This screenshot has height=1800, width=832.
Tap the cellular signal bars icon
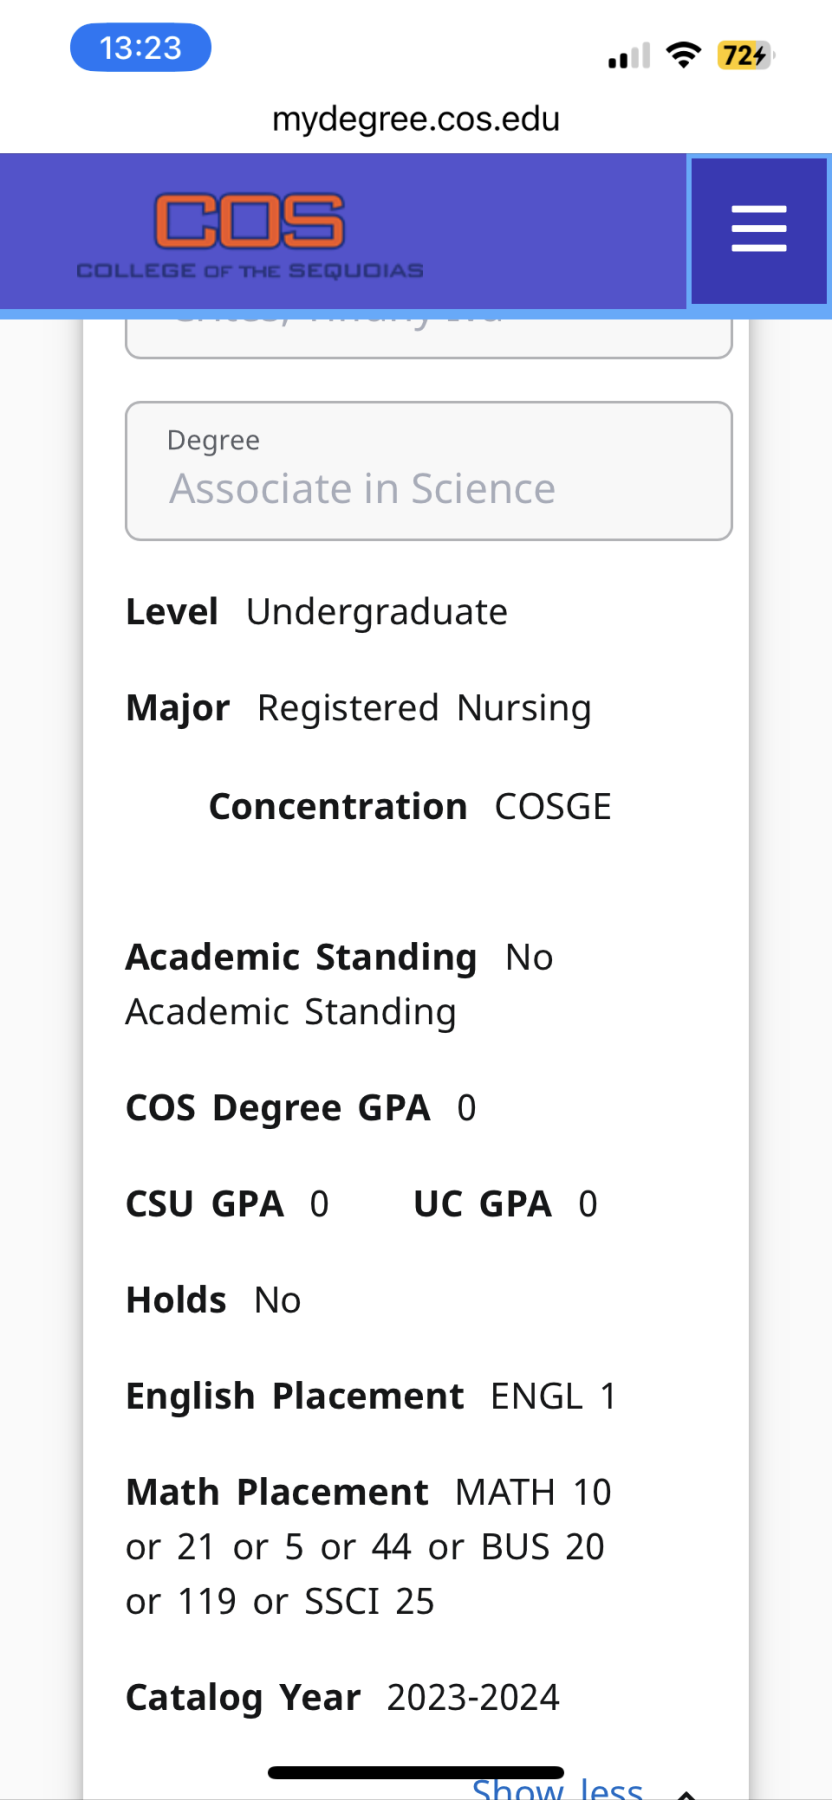[629, 56]
